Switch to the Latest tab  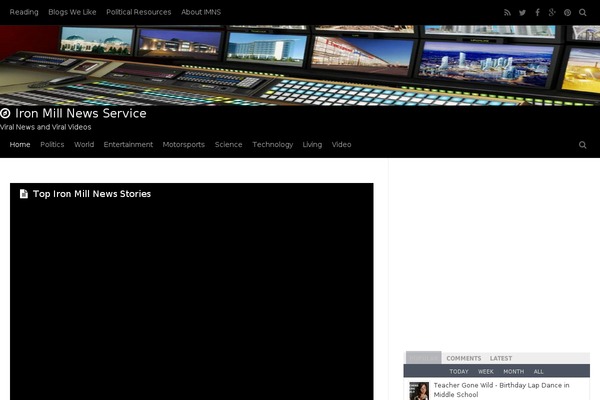pyautogui.click(x=501, y=358)
